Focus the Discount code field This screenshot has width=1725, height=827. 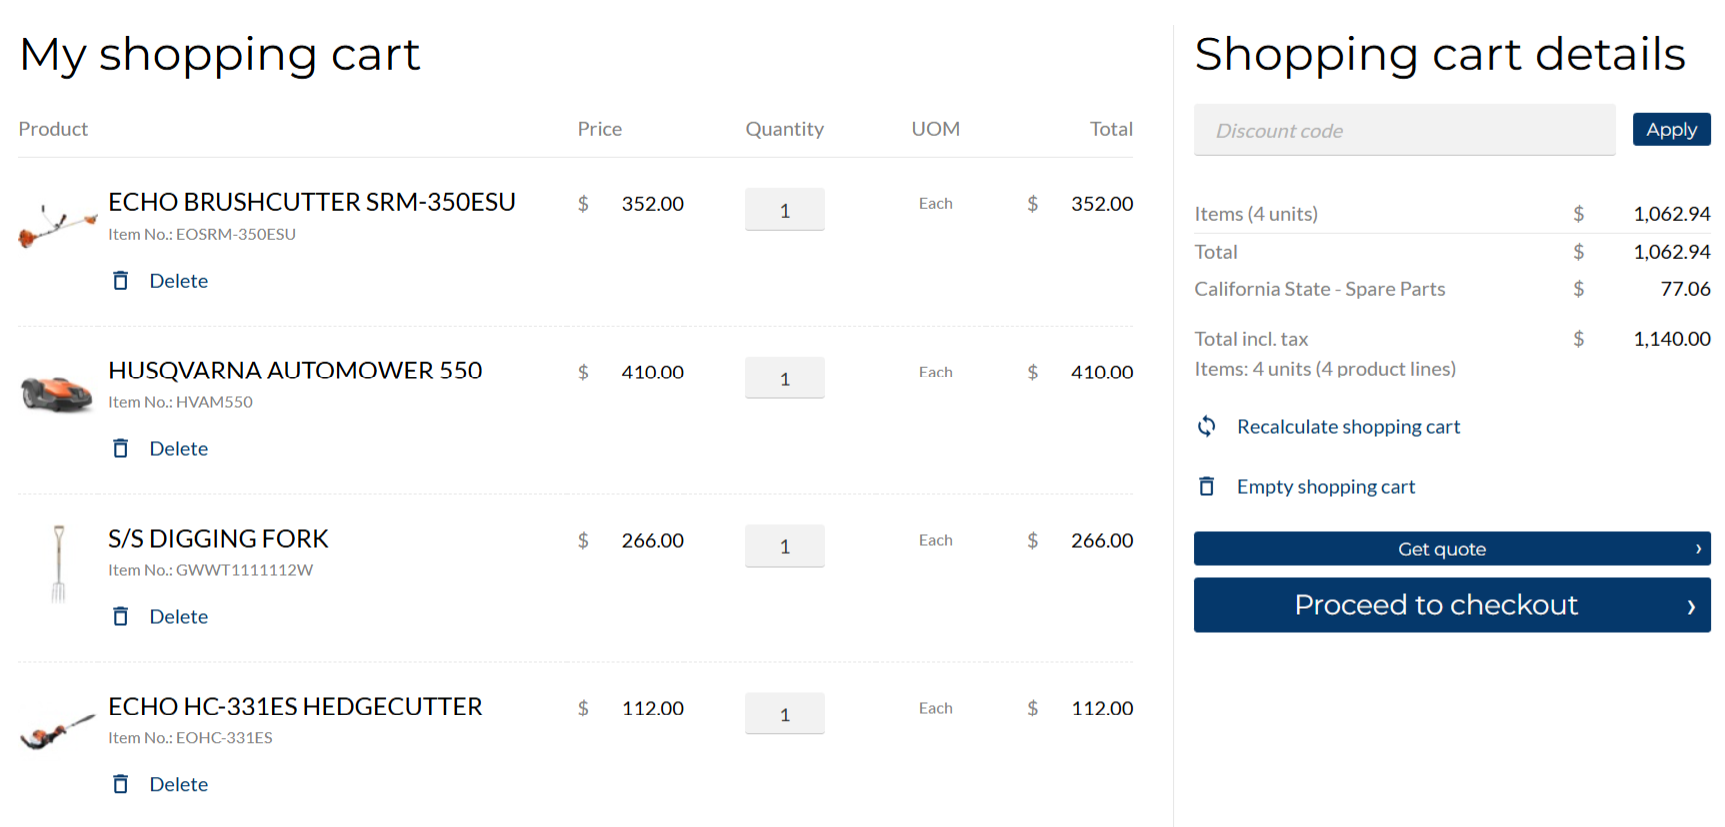click(1404, 130)
